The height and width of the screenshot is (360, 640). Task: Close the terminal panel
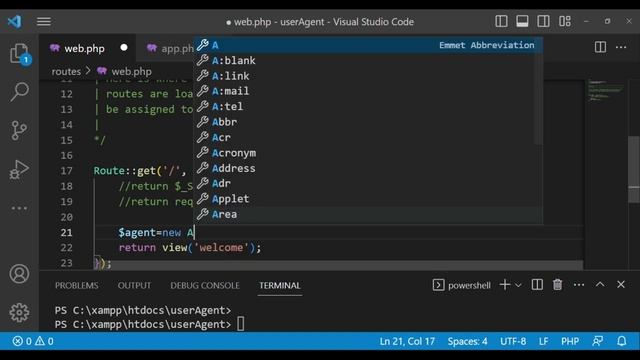(621, 284)
